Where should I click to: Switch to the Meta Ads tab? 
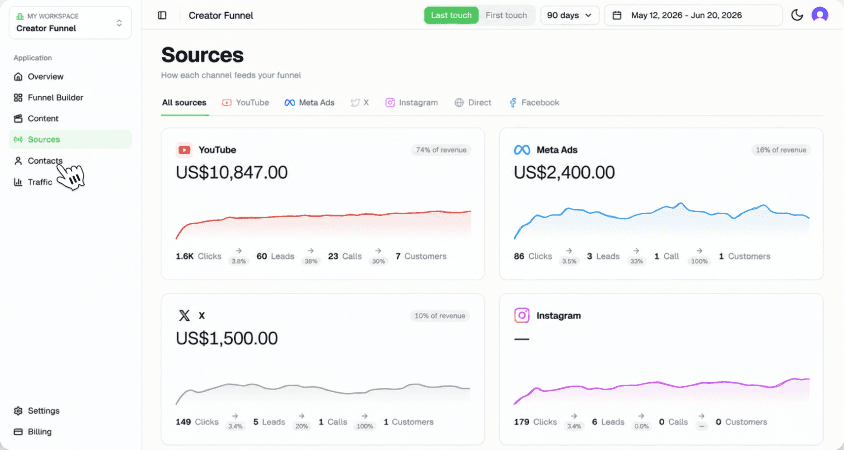point(310,103)
